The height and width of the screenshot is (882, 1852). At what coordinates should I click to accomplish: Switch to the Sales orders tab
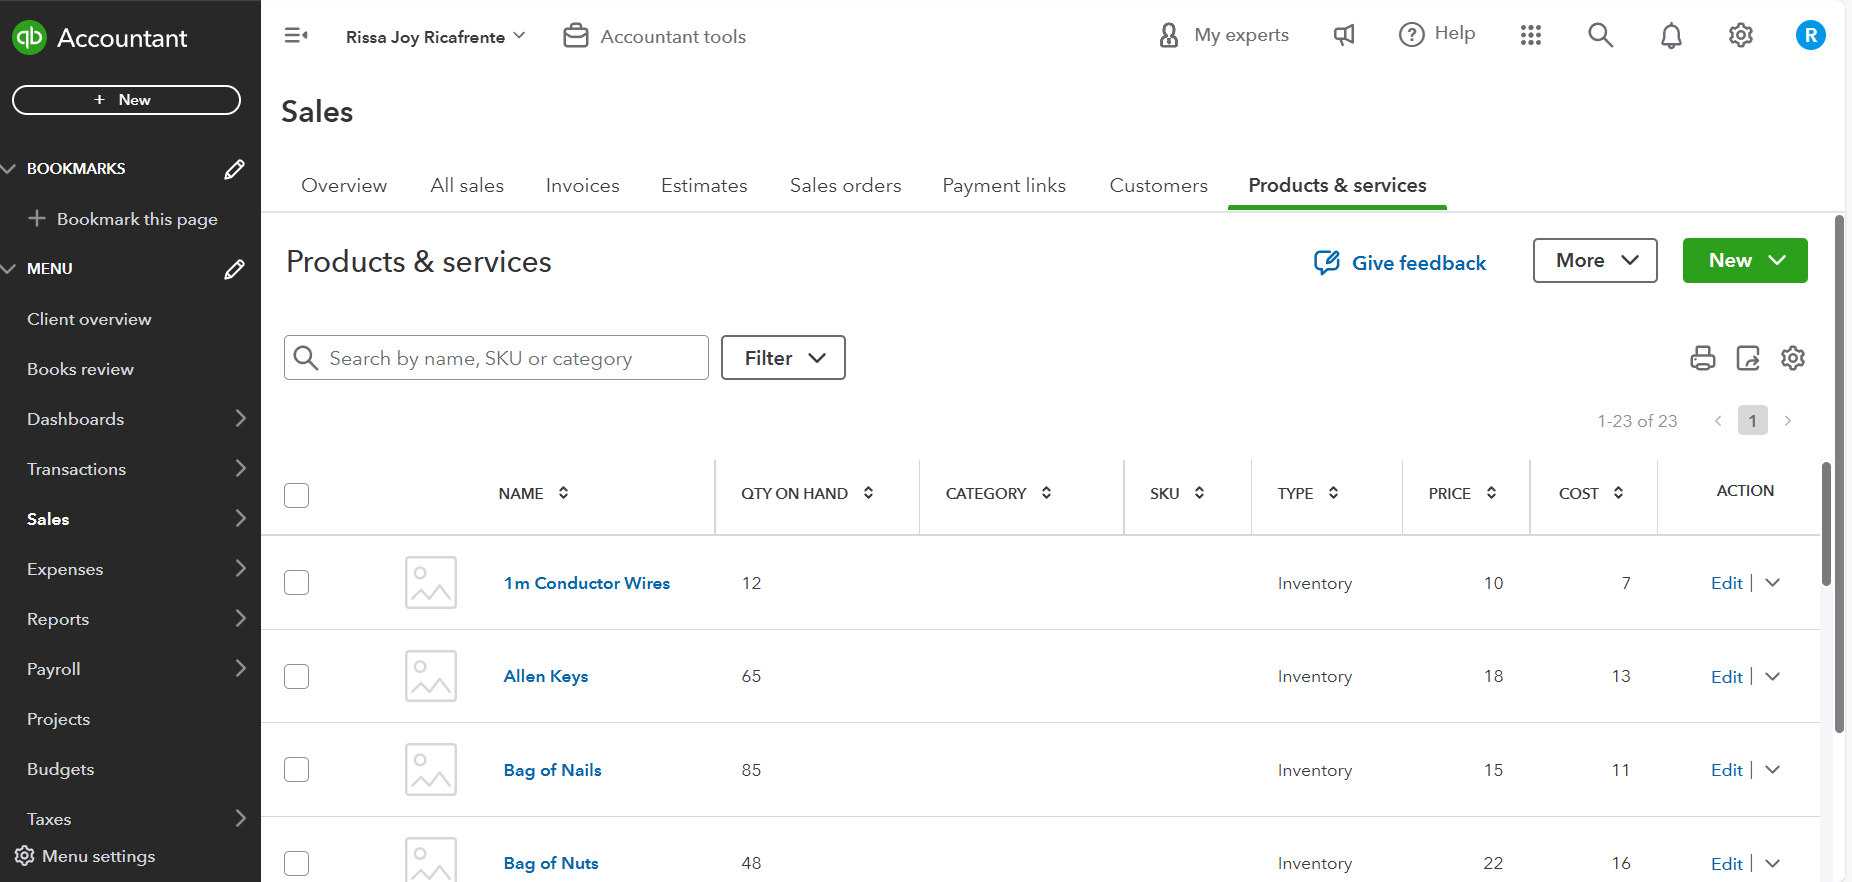click(x=846, y=185)
